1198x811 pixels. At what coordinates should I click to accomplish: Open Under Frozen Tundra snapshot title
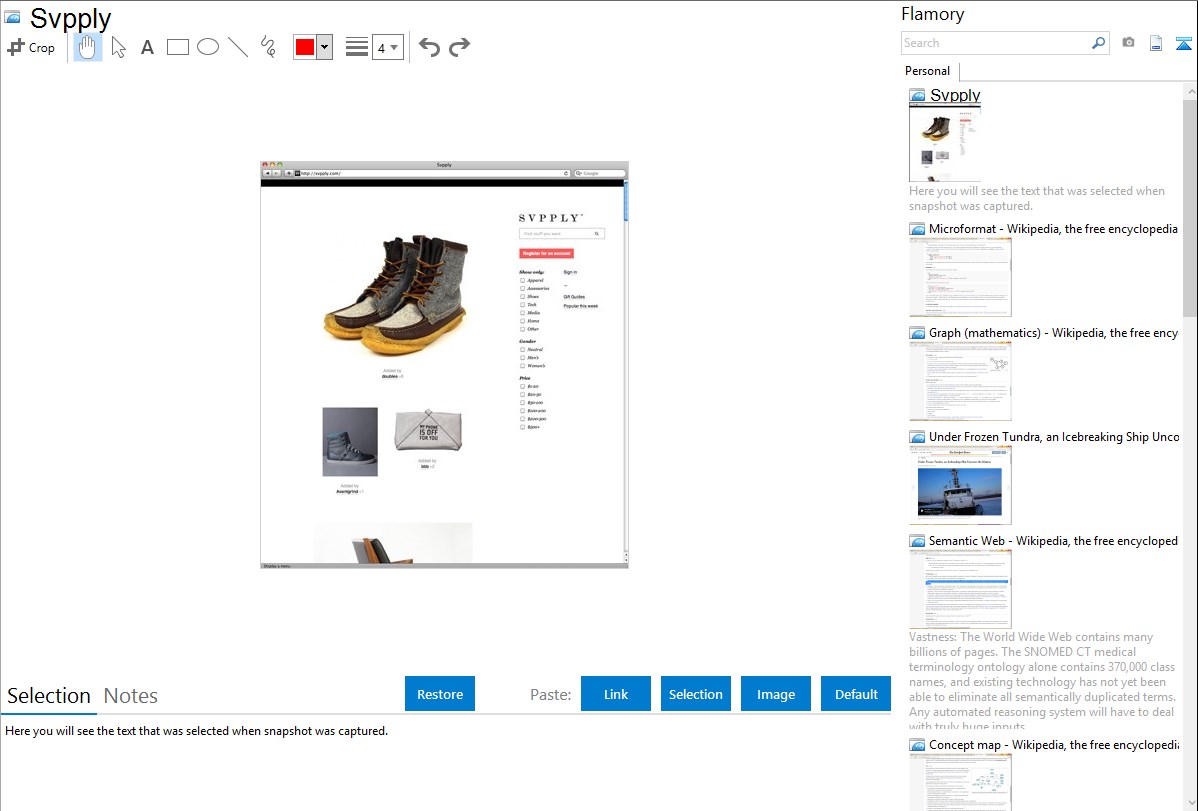coord(1054,436)
